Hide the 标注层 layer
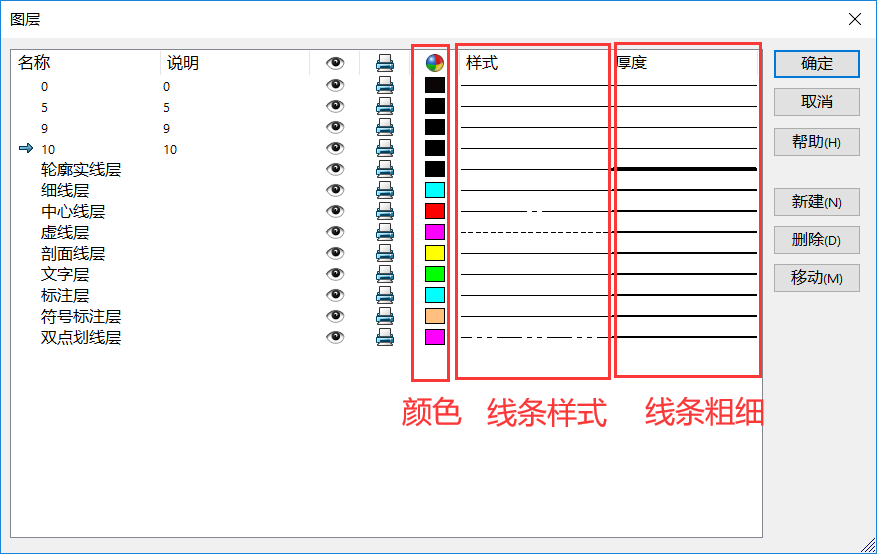 point(335,295)
